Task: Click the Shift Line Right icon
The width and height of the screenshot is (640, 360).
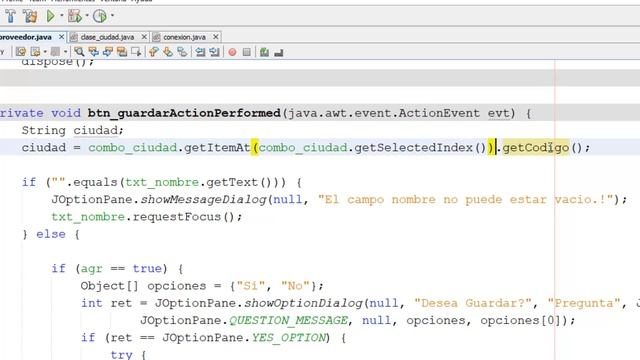Action: [214, 52]
